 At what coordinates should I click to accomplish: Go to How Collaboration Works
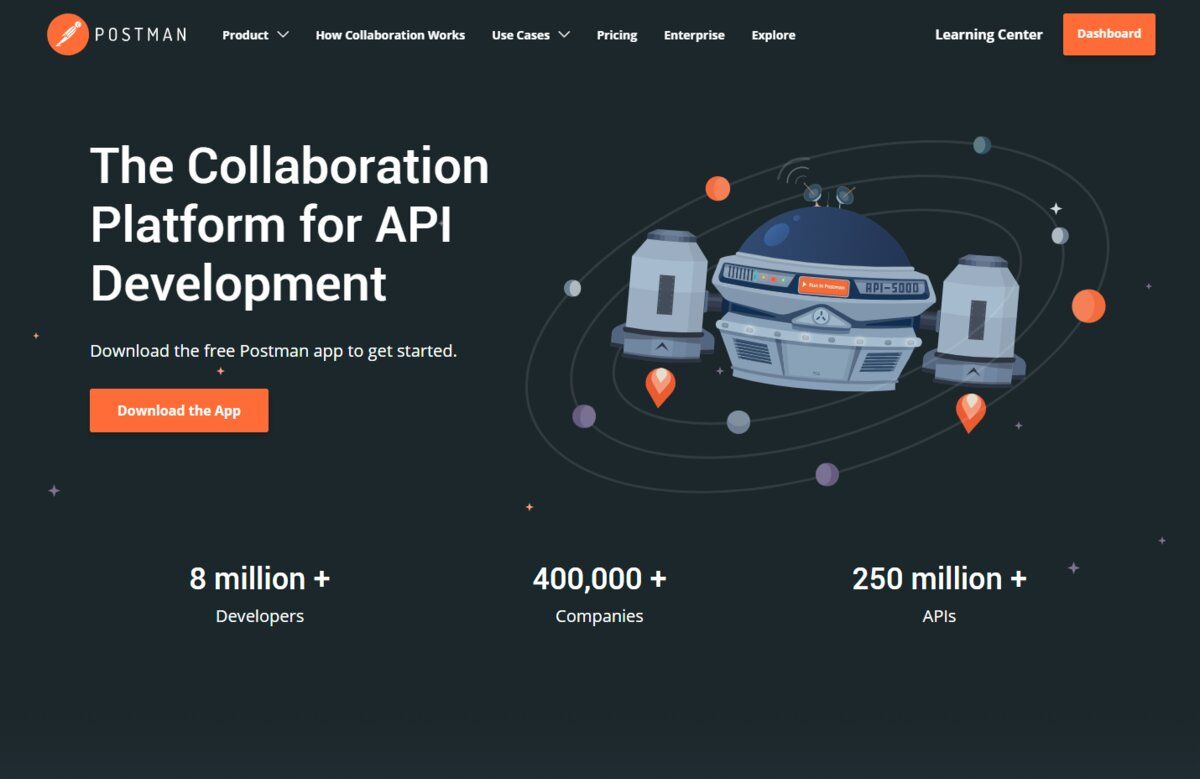390,35
